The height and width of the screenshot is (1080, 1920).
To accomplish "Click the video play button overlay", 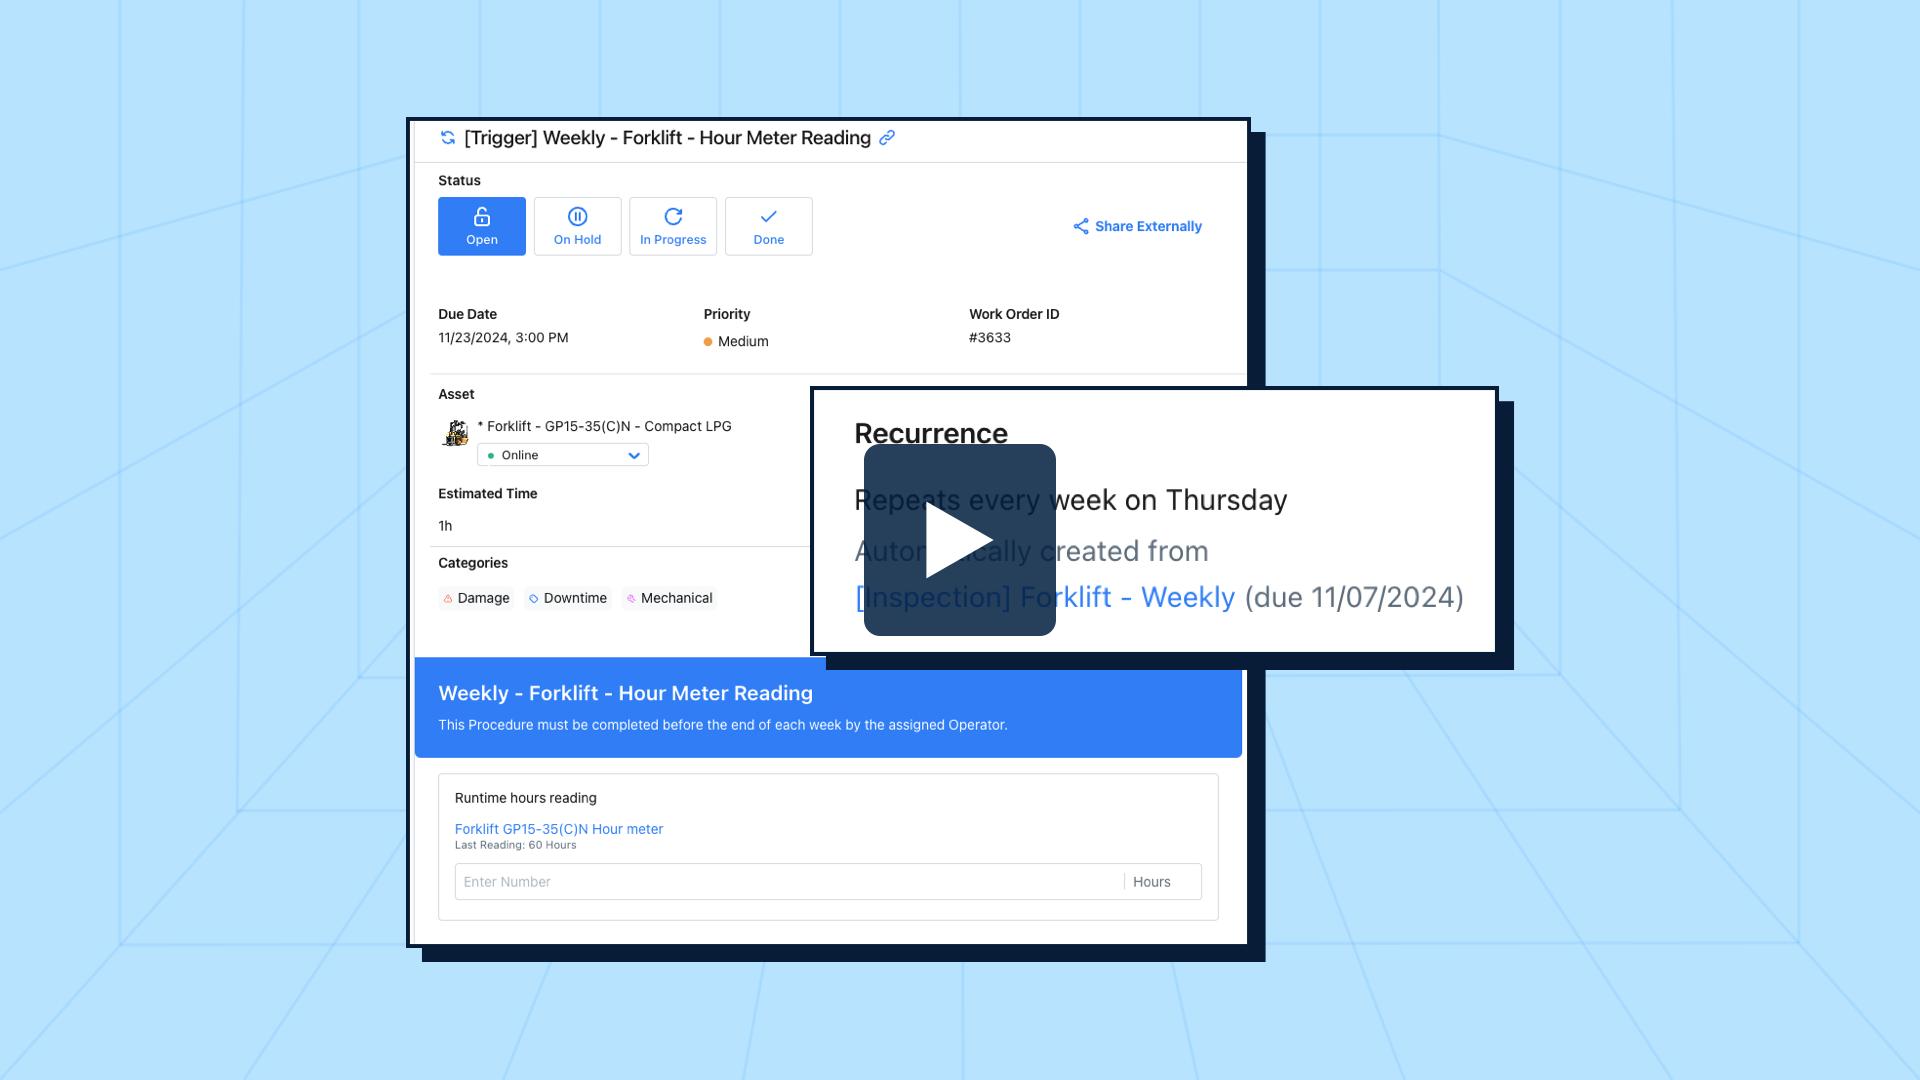I will click(x=959, y=540).
